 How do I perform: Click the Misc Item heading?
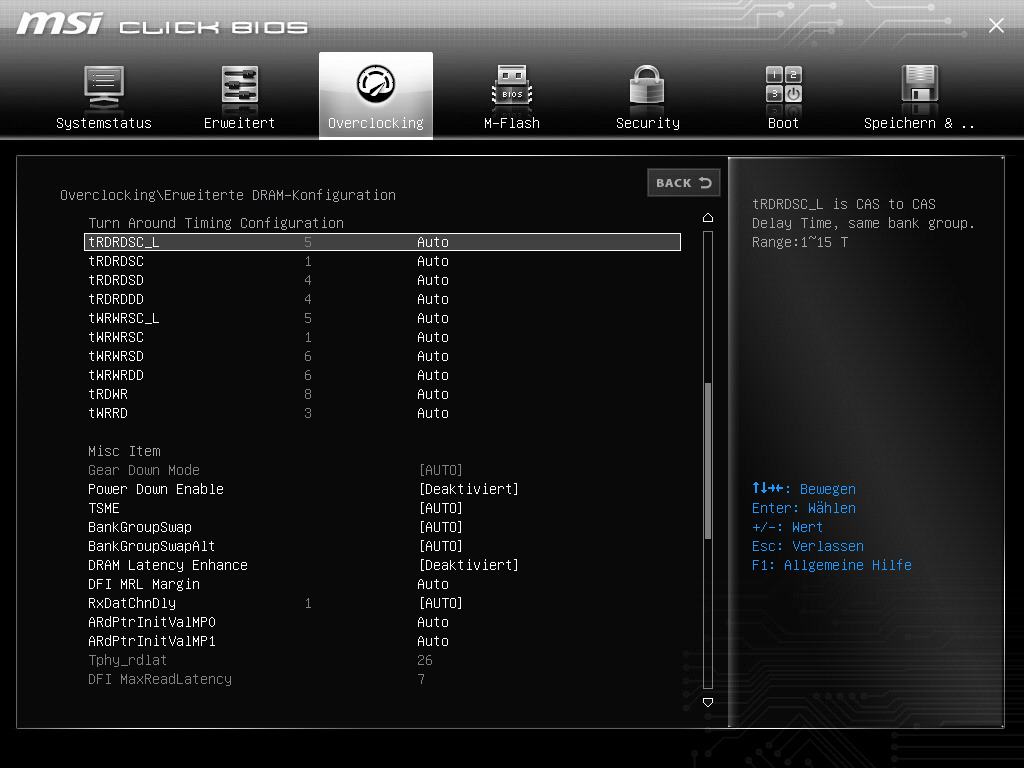pos(124,451)
